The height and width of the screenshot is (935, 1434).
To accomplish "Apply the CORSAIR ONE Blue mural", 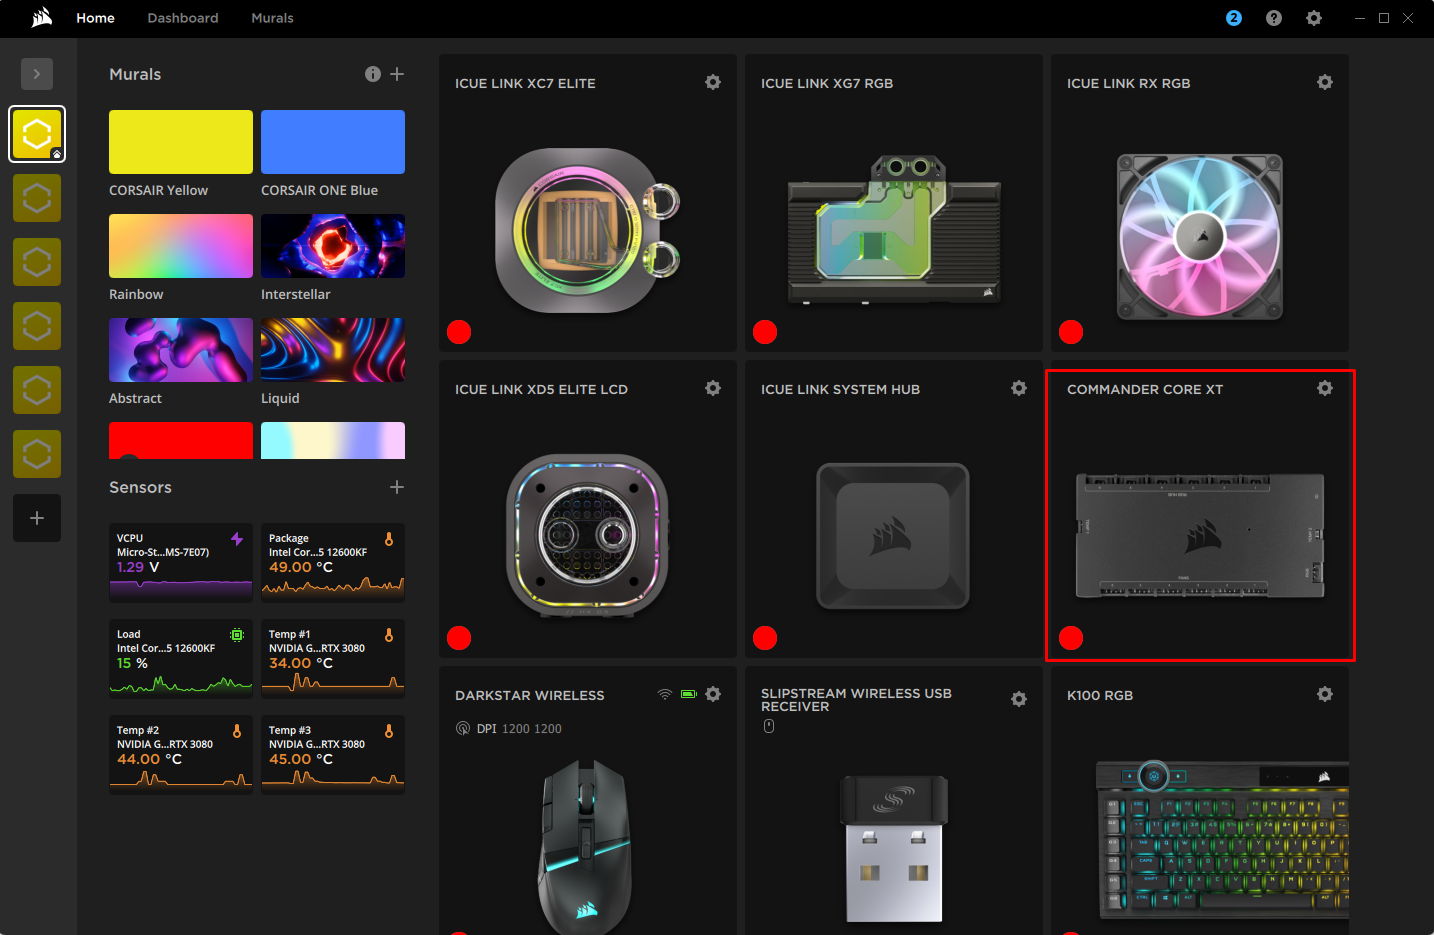I will tap(333, 142).
